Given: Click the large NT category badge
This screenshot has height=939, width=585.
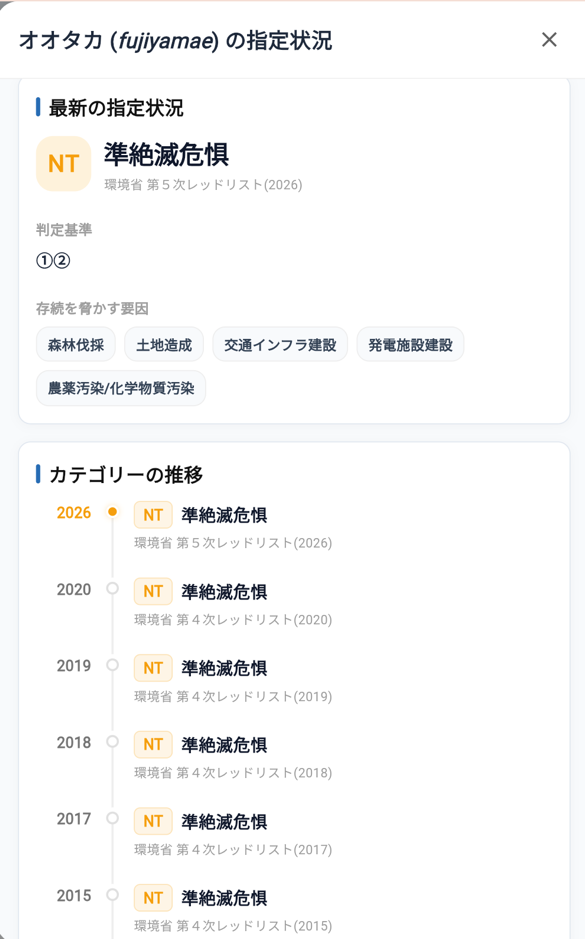Looking at the screenshot, I should (x=63, y=163).
